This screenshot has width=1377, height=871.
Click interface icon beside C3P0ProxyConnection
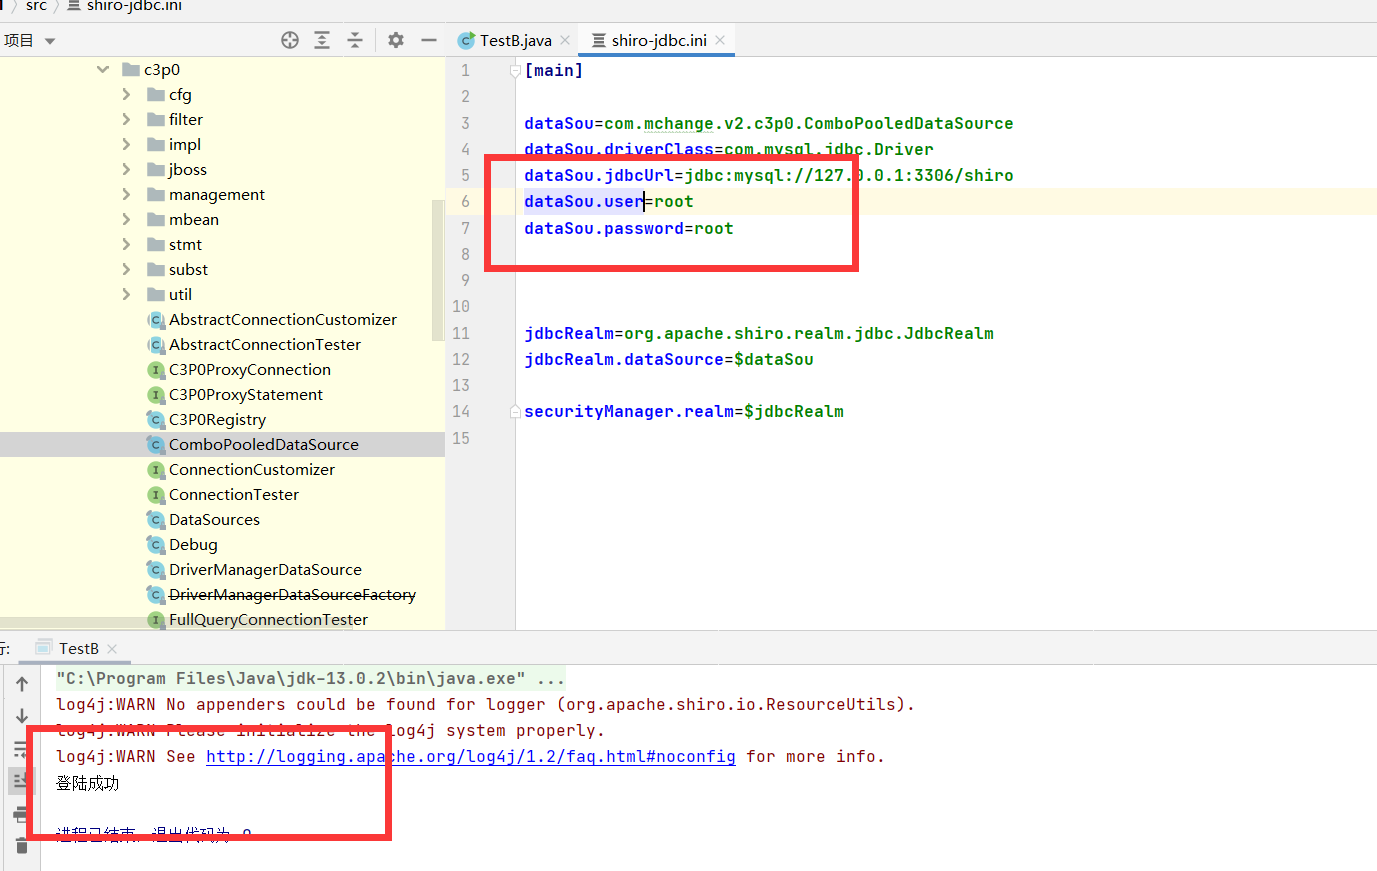[x=155, y=369]
